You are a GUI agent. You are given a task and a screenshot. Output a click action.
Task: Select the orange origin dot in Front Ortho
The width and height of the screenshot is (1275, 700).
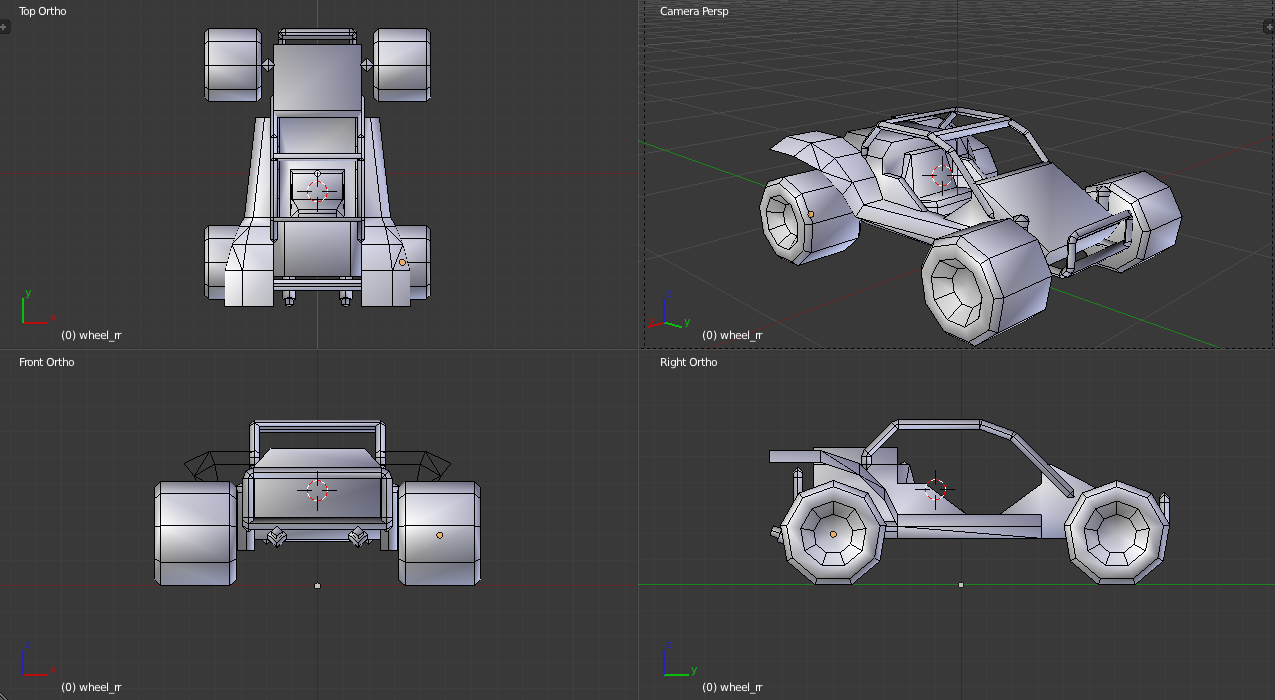point(439,536)
